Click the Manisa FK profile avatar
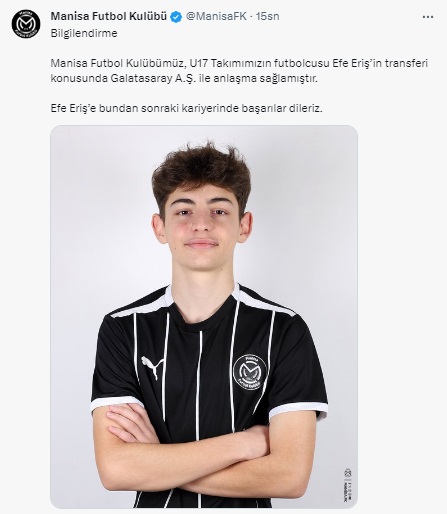Viewport: 447px width, 514px height. pos(26,24)
